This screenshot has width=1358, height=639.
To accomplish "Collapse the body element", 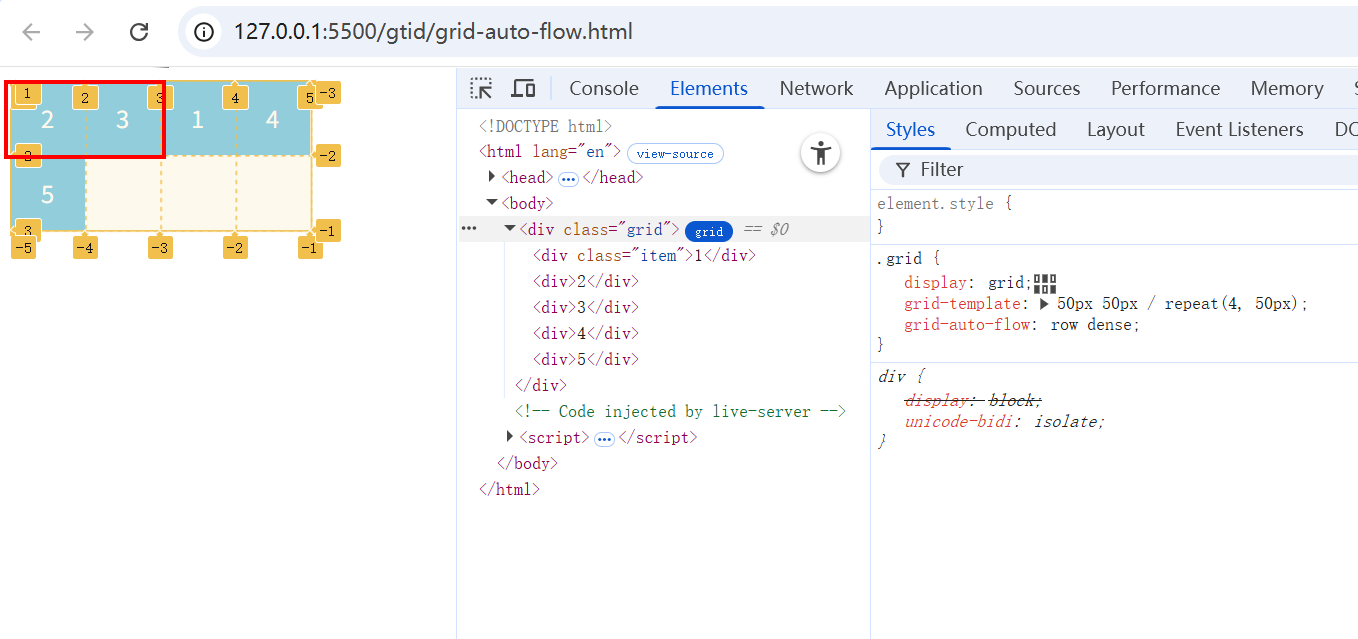I will pos(492,203).
